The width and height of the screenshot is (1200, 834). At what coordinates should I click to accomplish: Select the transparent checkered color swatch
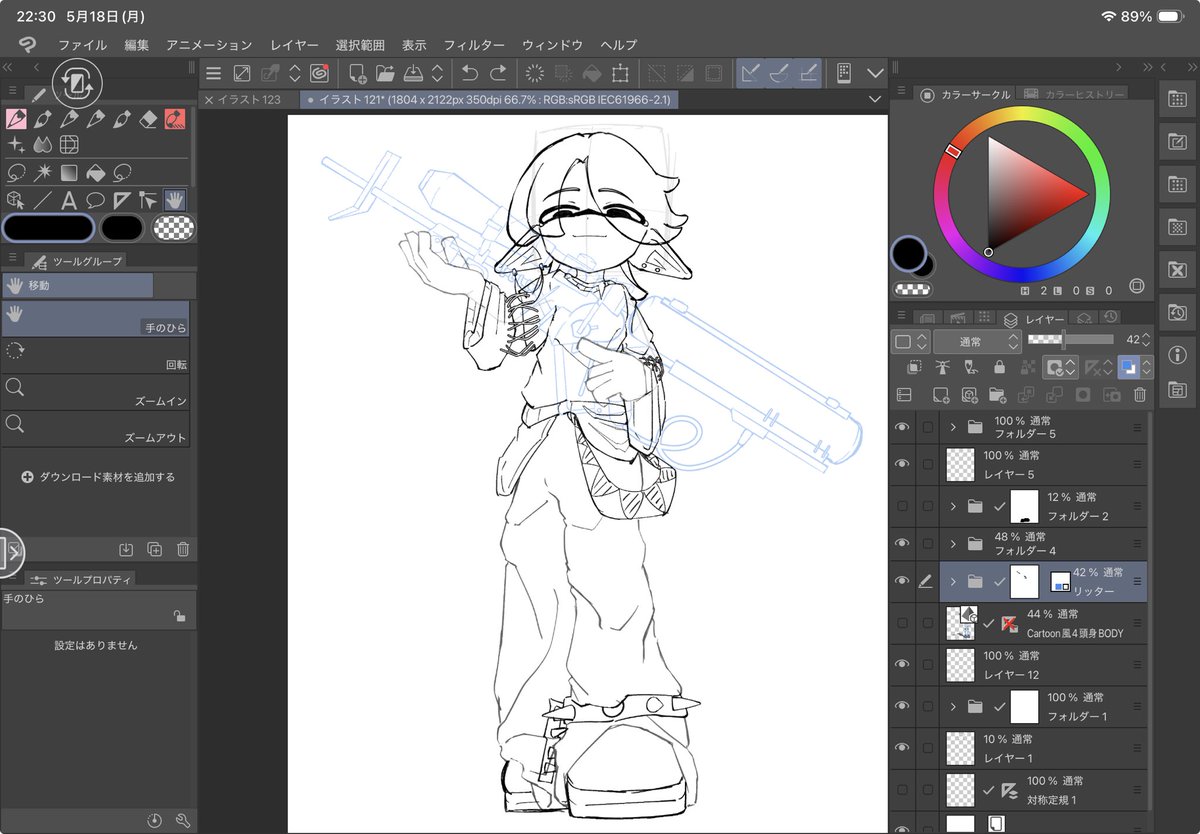pos(174,228)
